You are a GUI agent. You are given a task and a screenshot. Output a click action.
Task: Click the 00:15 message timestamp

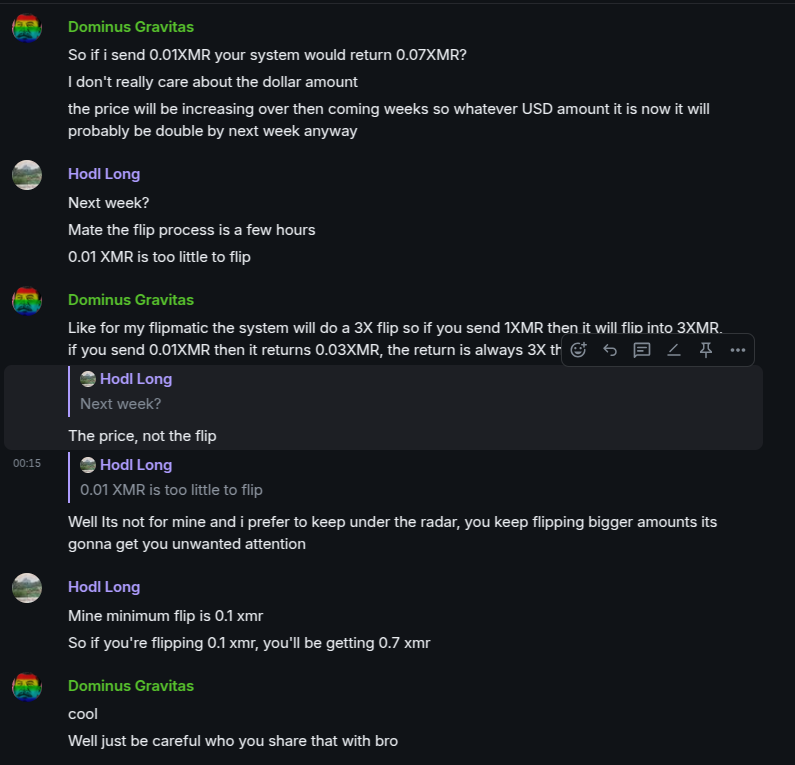(x=27, y=464)
